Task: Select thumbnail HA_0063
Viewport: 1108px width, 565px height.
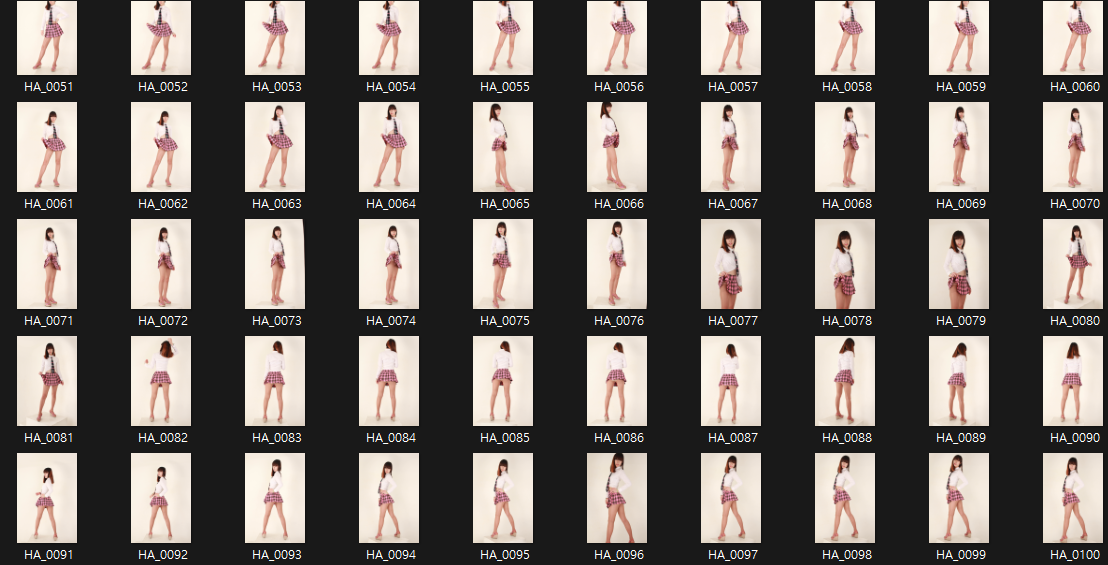Action: [275, 147]
